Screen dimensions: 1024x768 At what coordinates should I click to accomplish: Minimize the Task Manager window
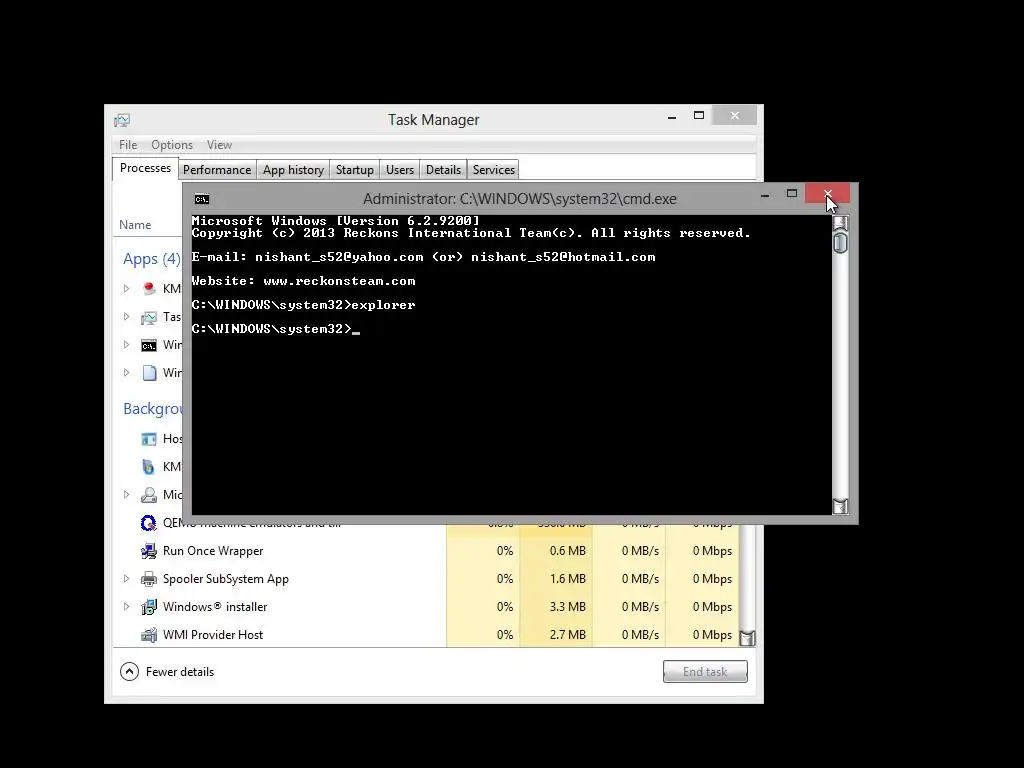672,116
